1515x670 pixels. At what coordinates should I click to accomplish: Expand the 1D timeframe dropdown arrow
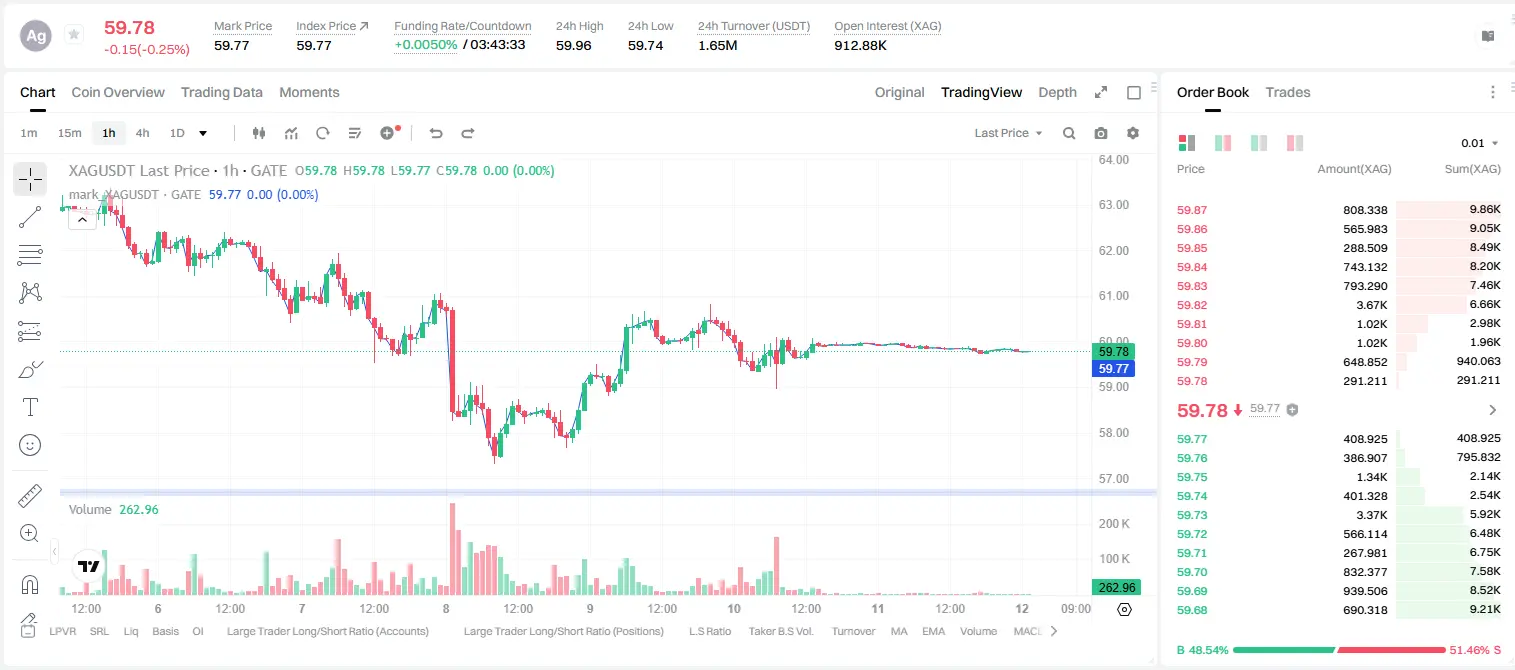click(203, 133)
